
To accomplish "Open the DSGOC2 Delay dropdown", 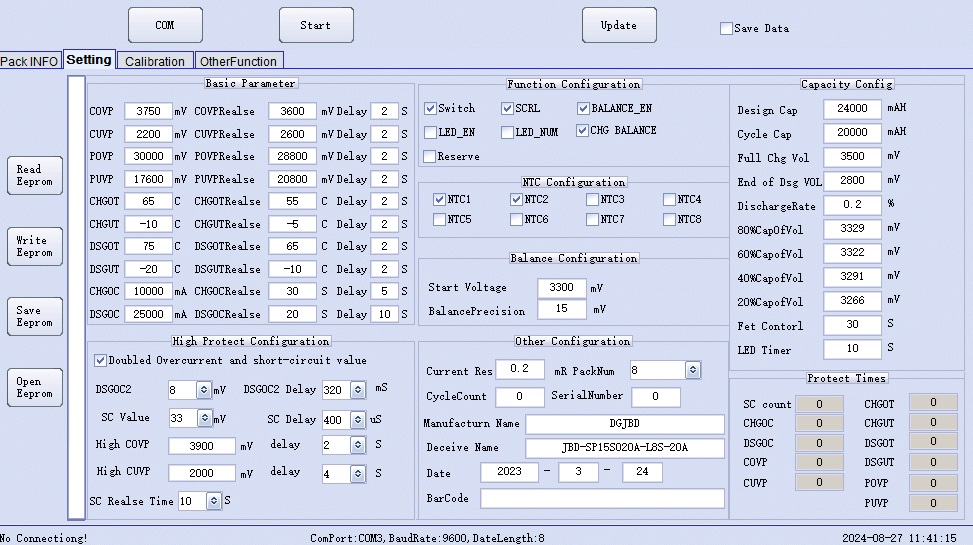I will (x=357, y=390).
